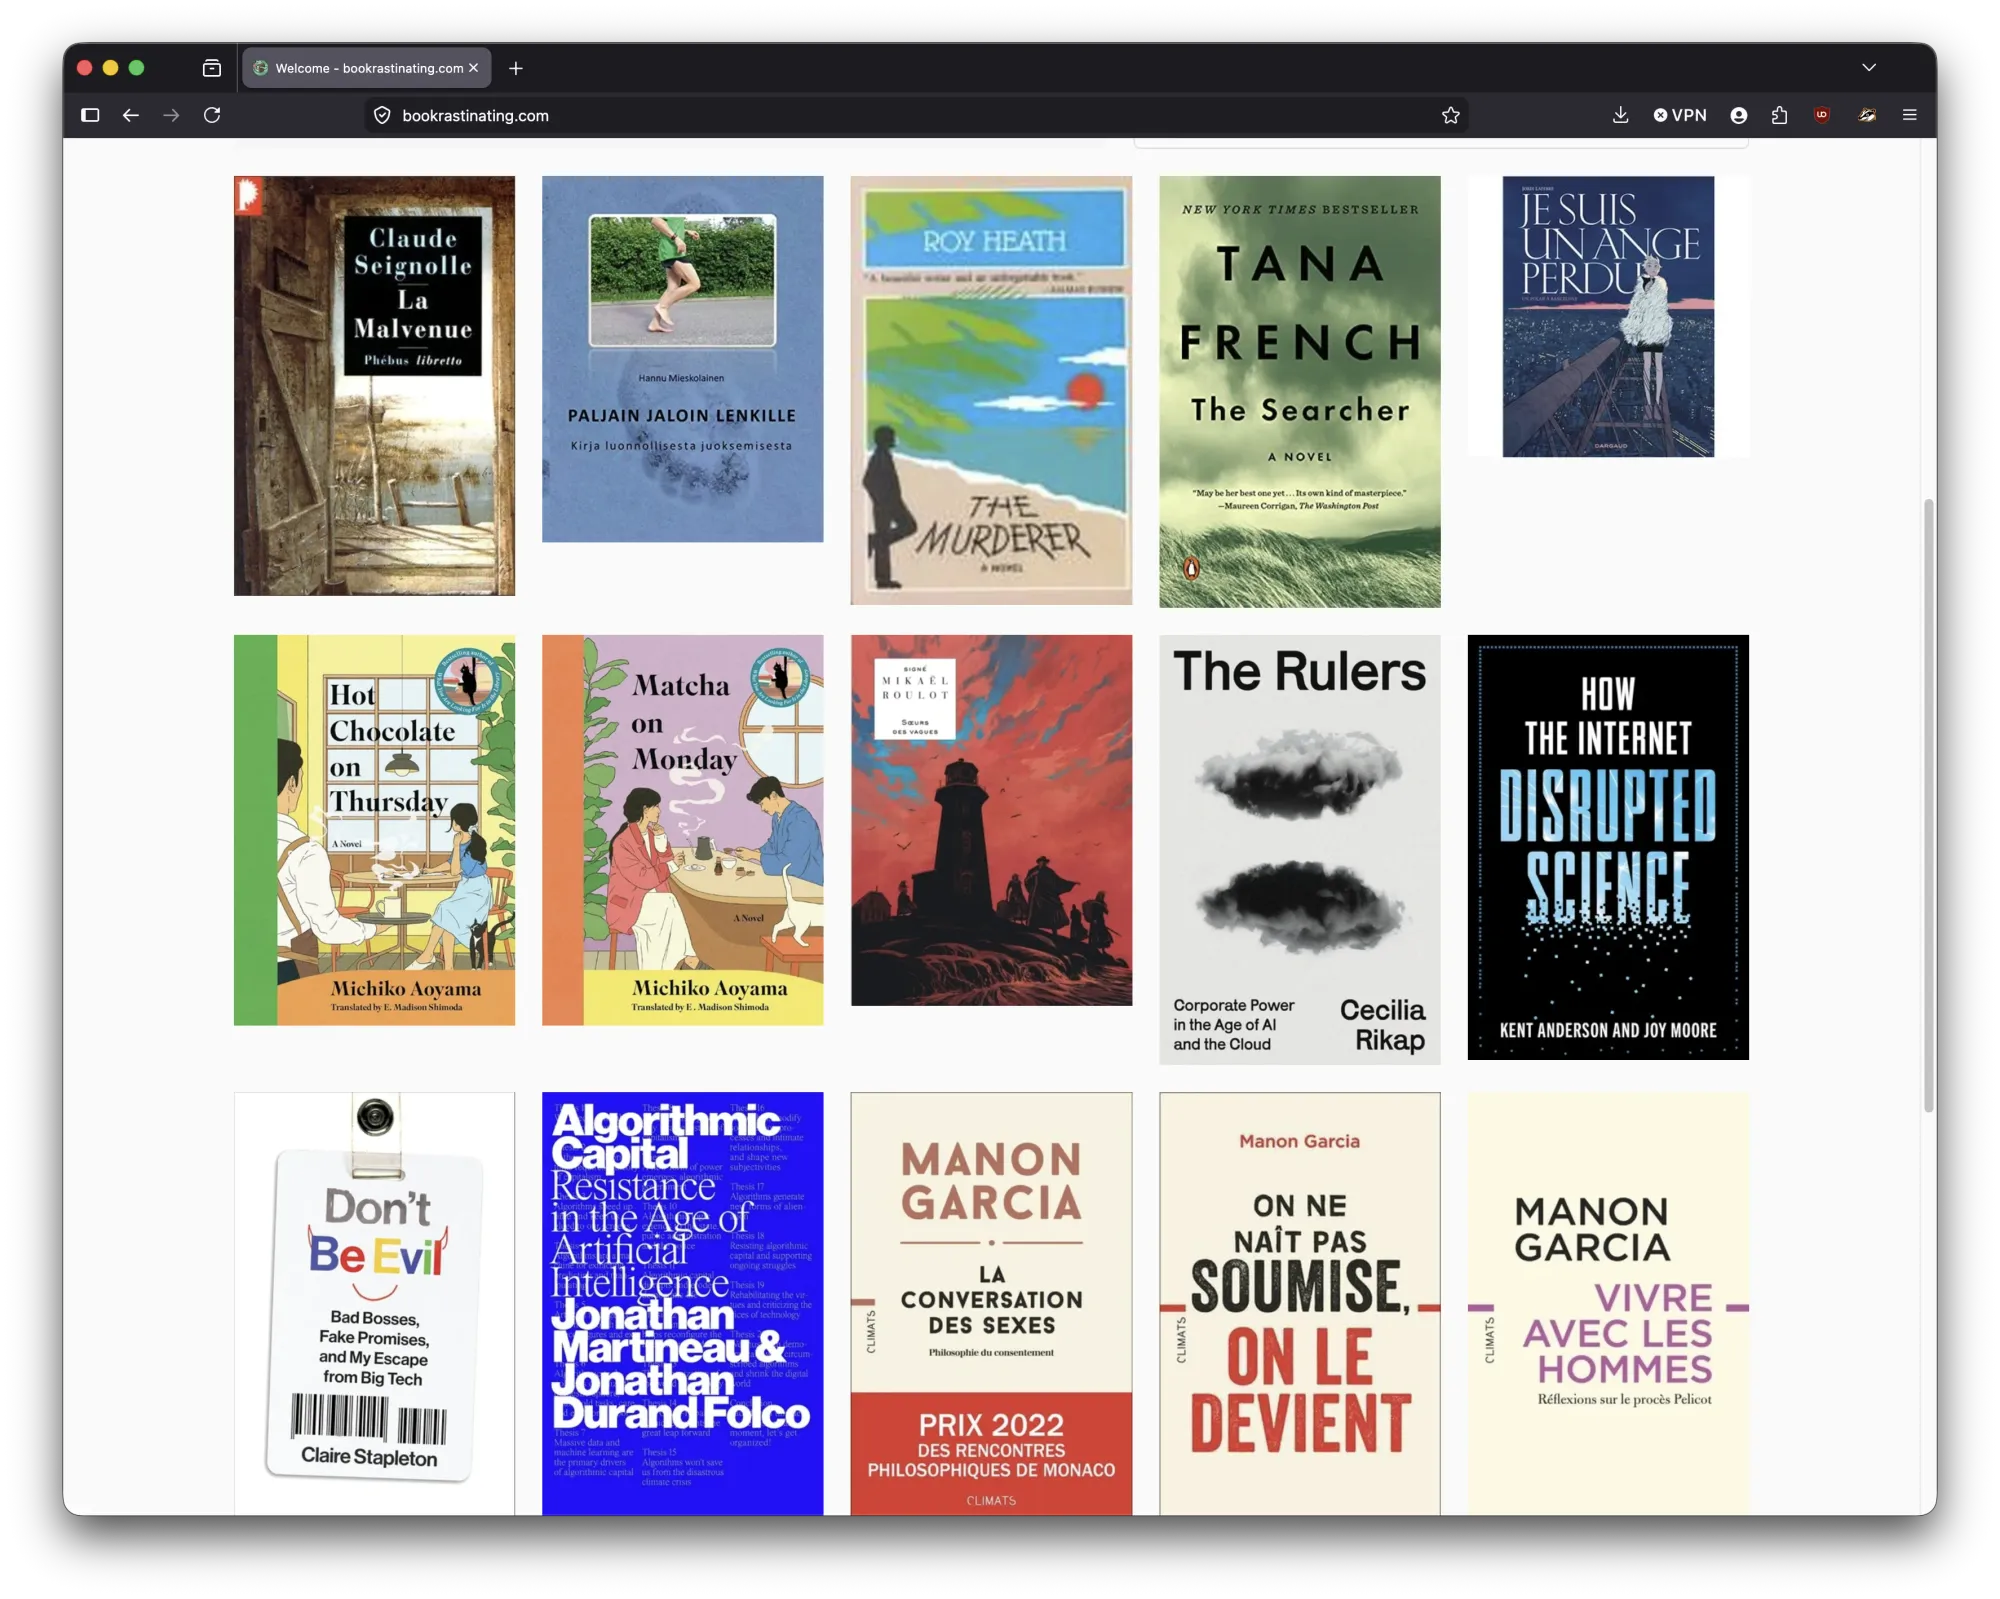Click the page vertical scrollbar

click(1929, 805)
